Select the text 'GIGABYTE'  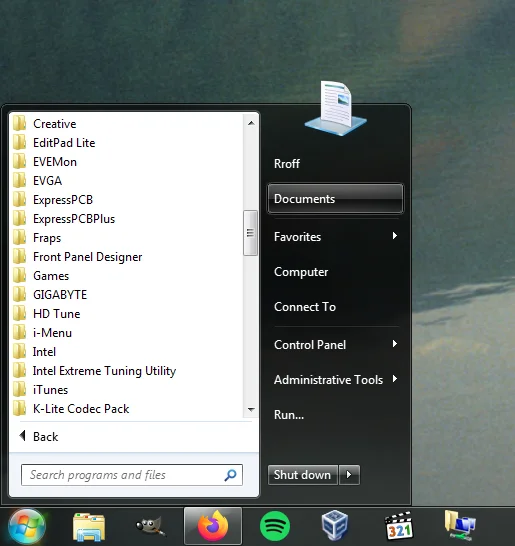[60, 295]
